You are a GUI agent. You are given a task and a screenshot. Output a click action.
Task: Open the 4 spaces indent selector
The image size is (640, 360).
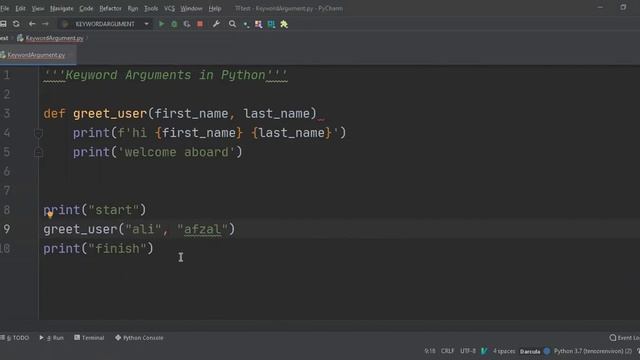point(504,351)
